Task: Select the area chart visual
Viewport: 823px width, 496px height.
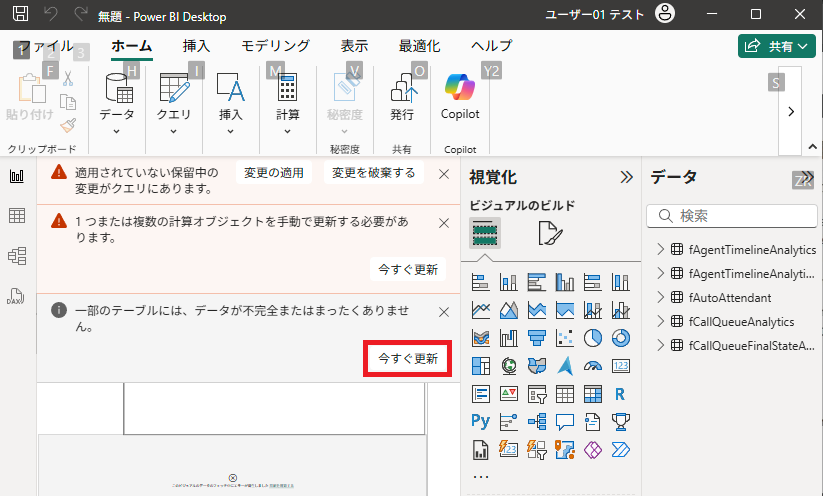Action: (509, 310)
